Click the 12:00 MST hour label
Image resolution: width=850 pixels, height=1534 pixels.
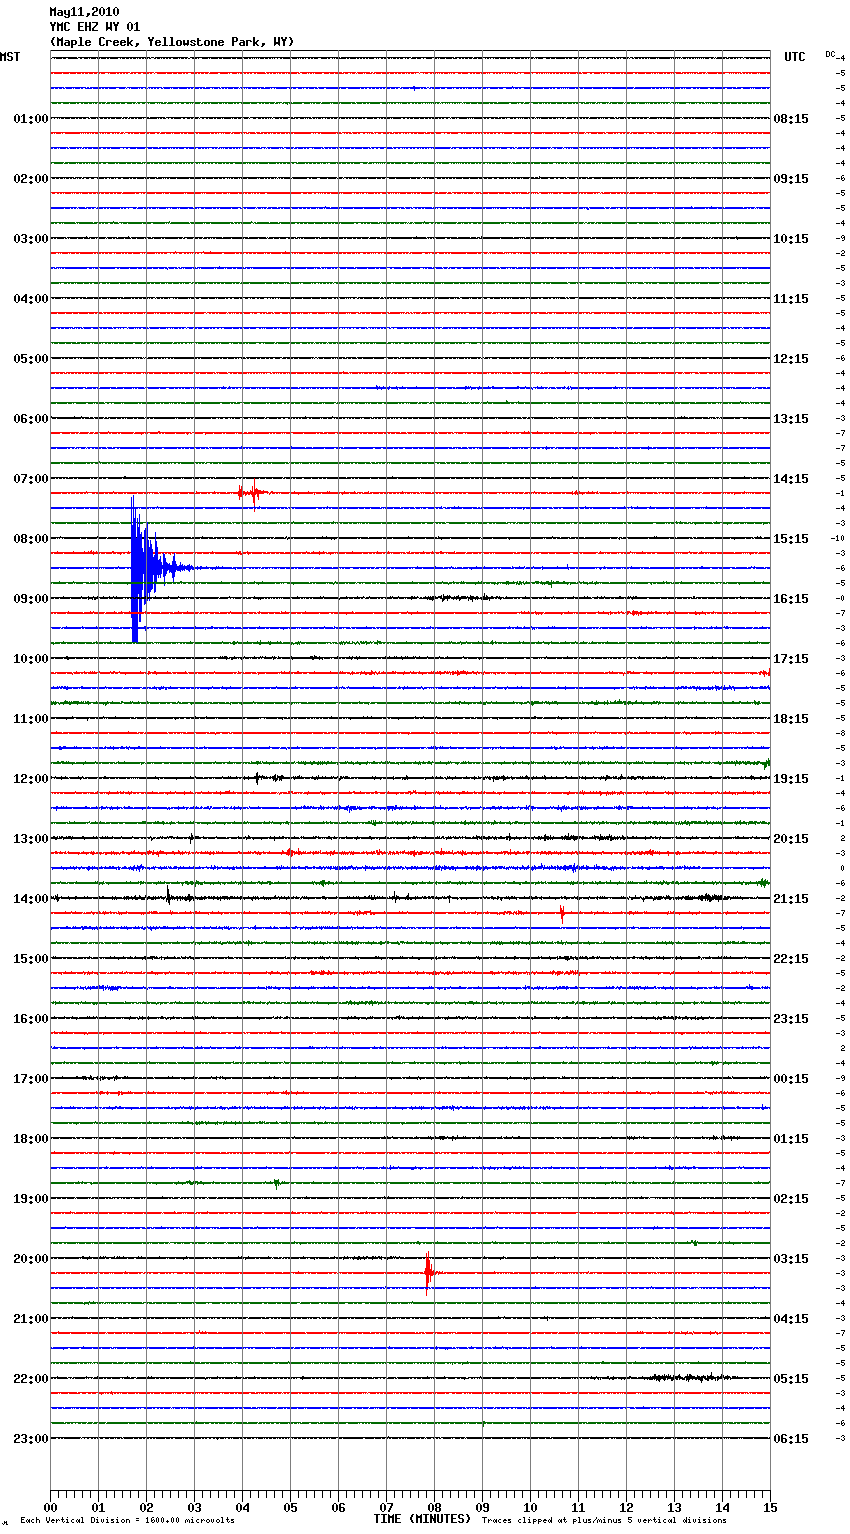pos(31,779)
